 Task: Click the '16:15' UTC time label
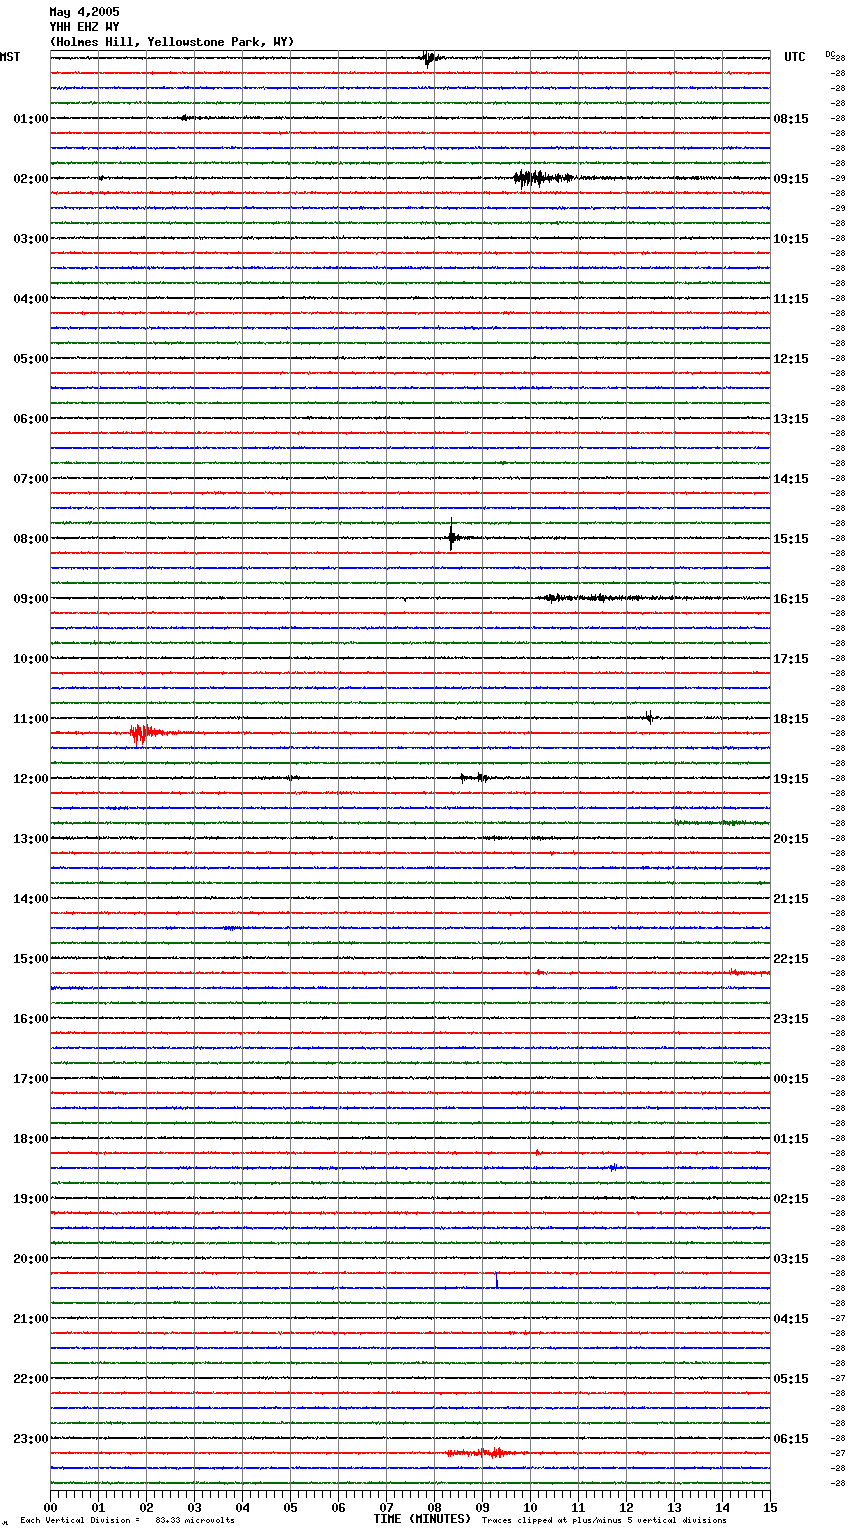[791, 599]
